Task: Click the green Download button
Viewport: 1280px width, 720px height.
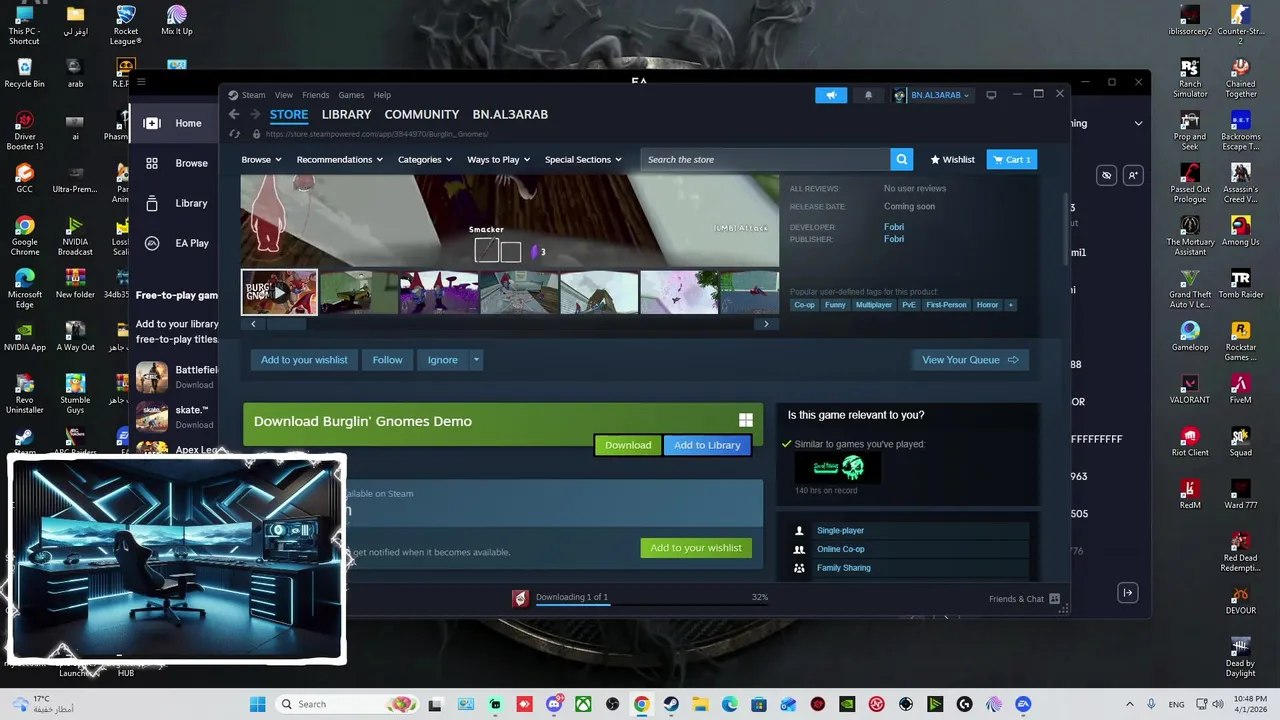Action: 628,445
